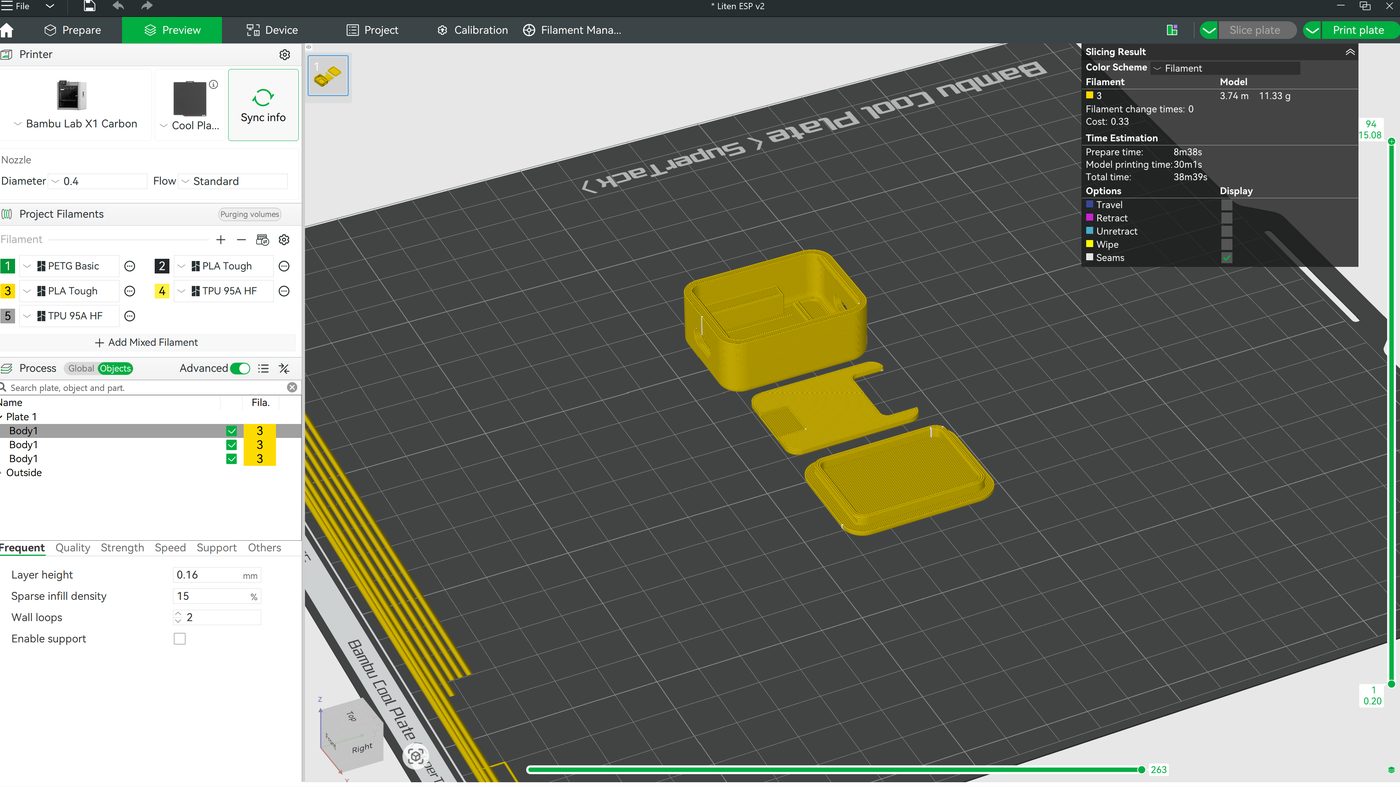Viewport: 1400px width, 787px height.
Task: Open more options for PETG Basic filament
Action: click(130, 266)
